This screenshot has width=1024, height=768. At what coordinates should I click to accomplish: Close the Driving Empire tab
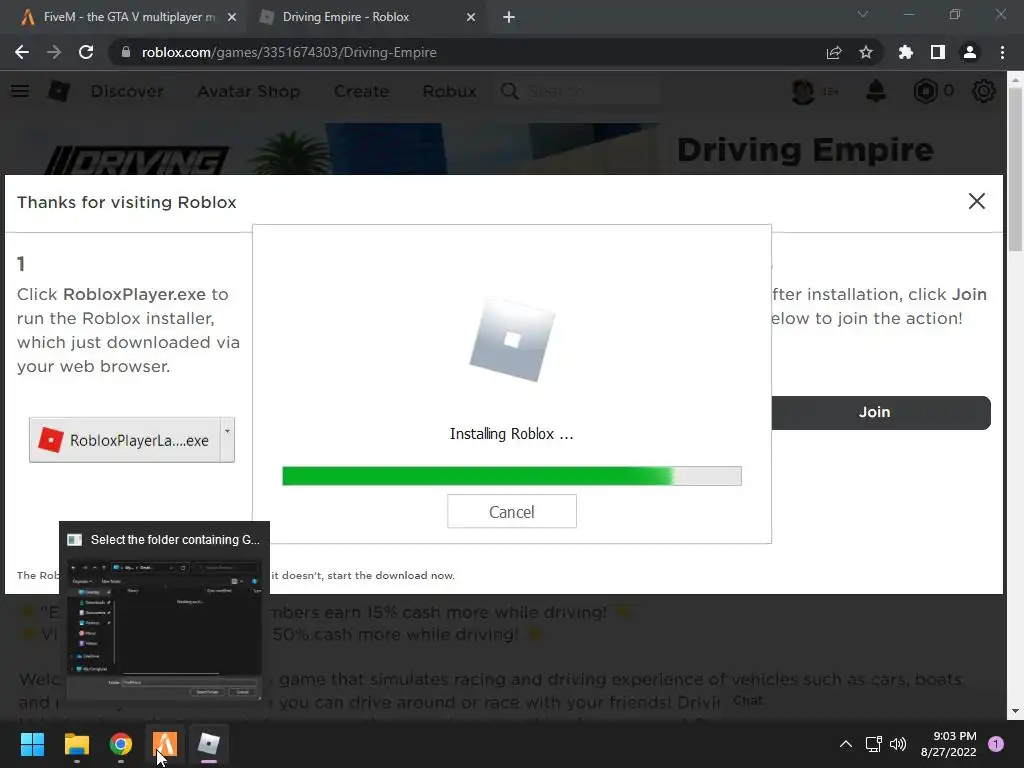coord(471,17)
